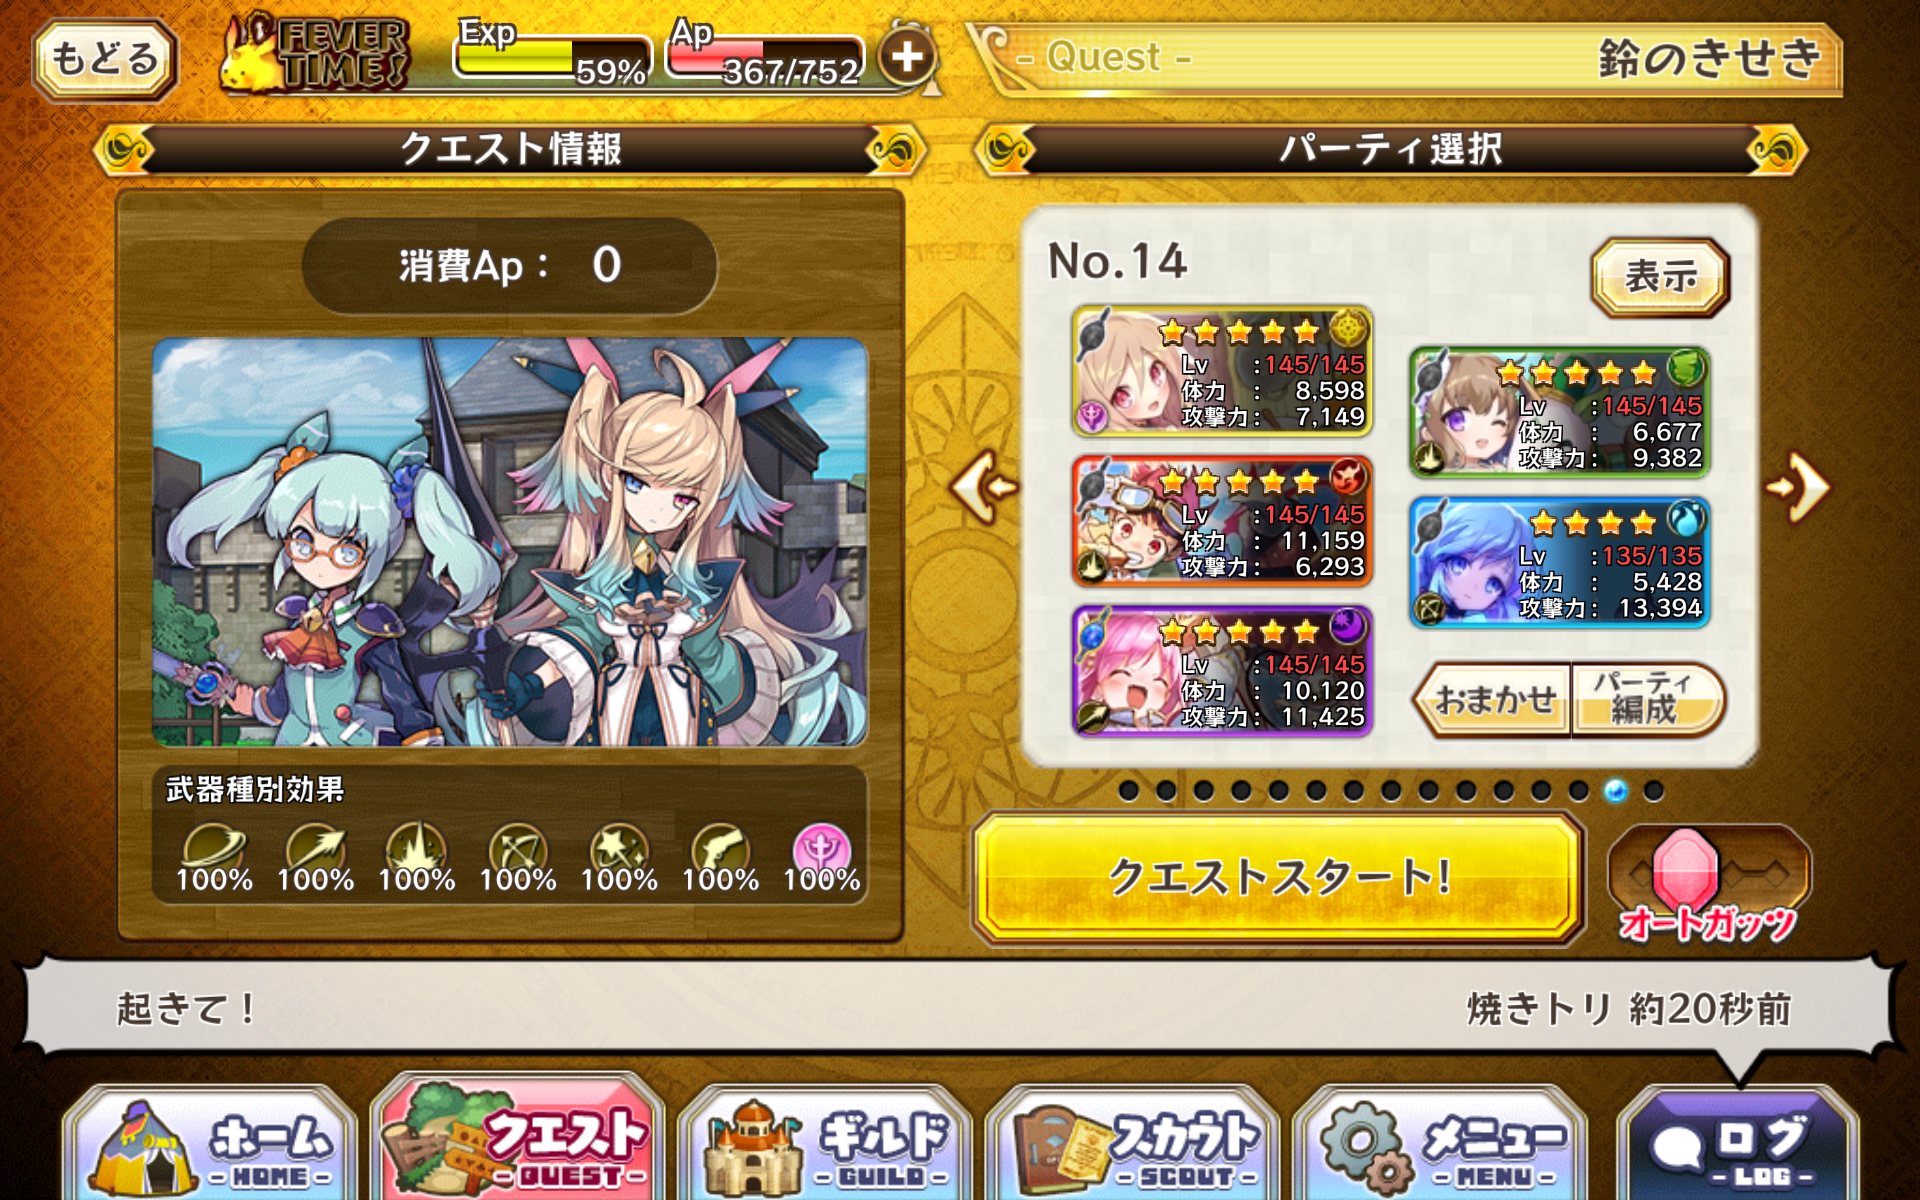The width and height of the screenshot is (1920, 1200).
Task: Select the highlighted blue party page dot
Action: 1615,791
